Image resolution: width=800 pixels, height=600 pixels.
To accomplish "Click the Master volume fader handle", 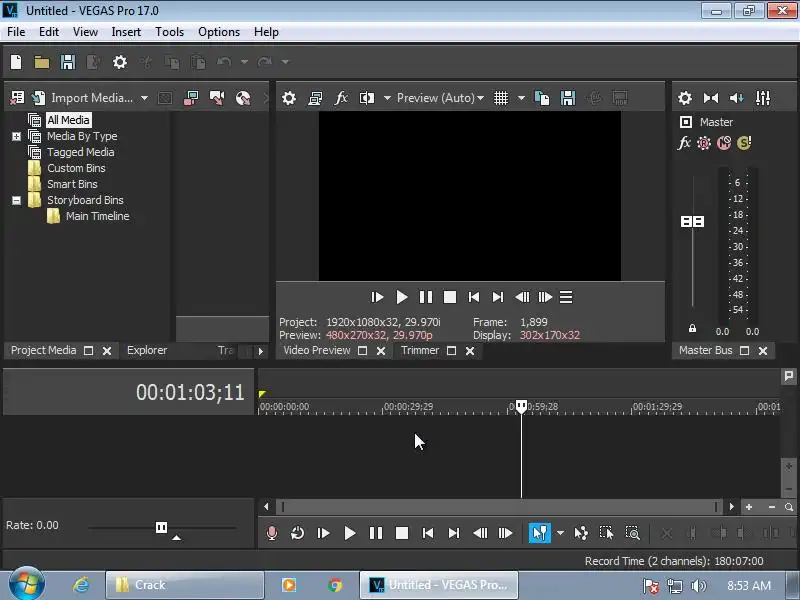I will point(692,221).
